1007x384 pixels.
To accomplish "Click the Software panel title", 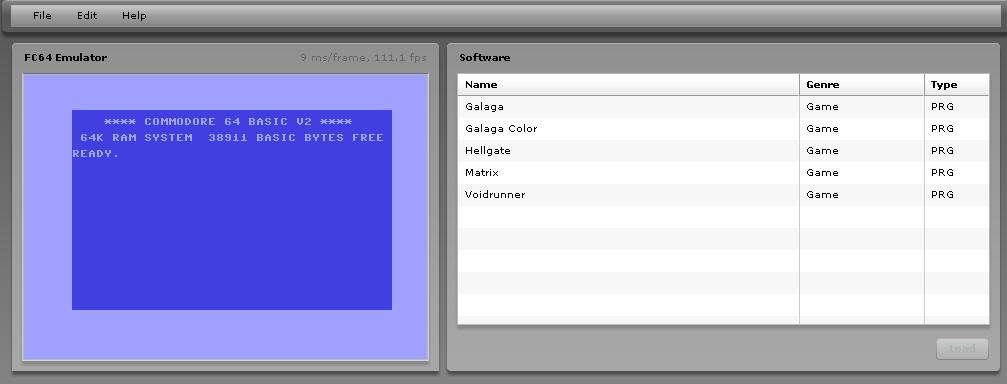I will 485,58.
